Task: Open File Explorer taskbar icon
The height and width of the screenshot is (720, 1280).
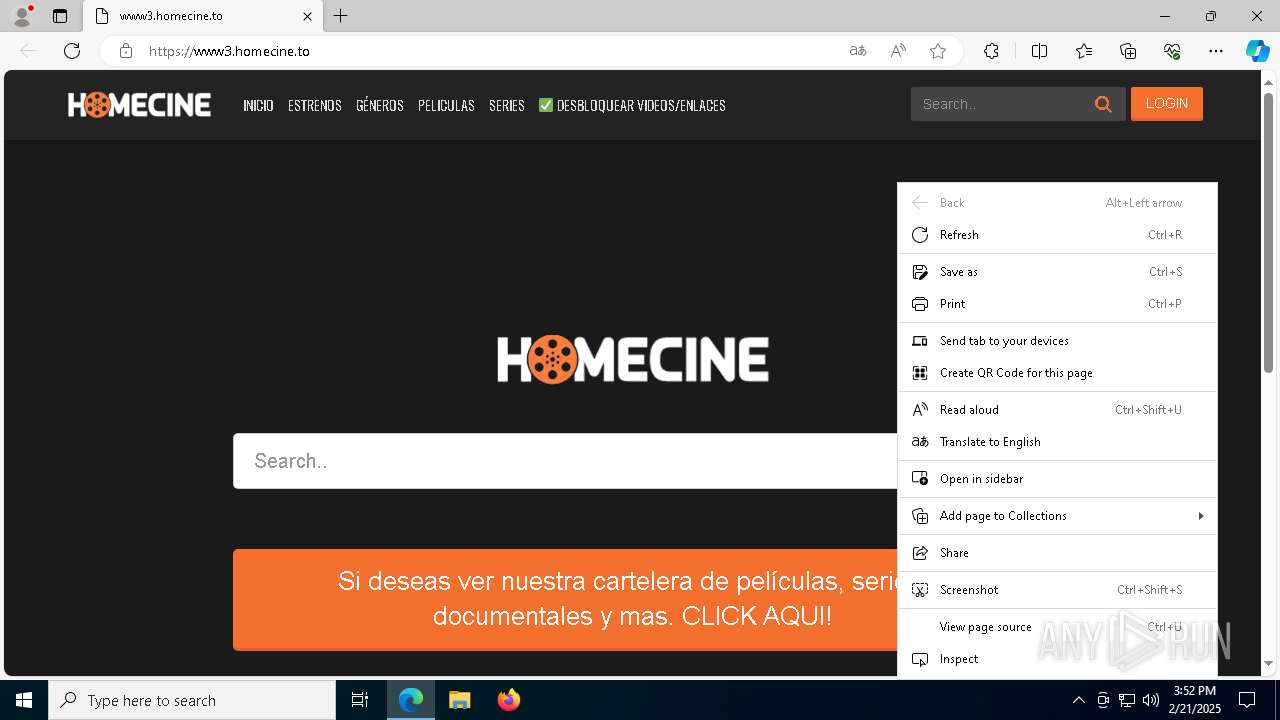Action: coord(459,700)
